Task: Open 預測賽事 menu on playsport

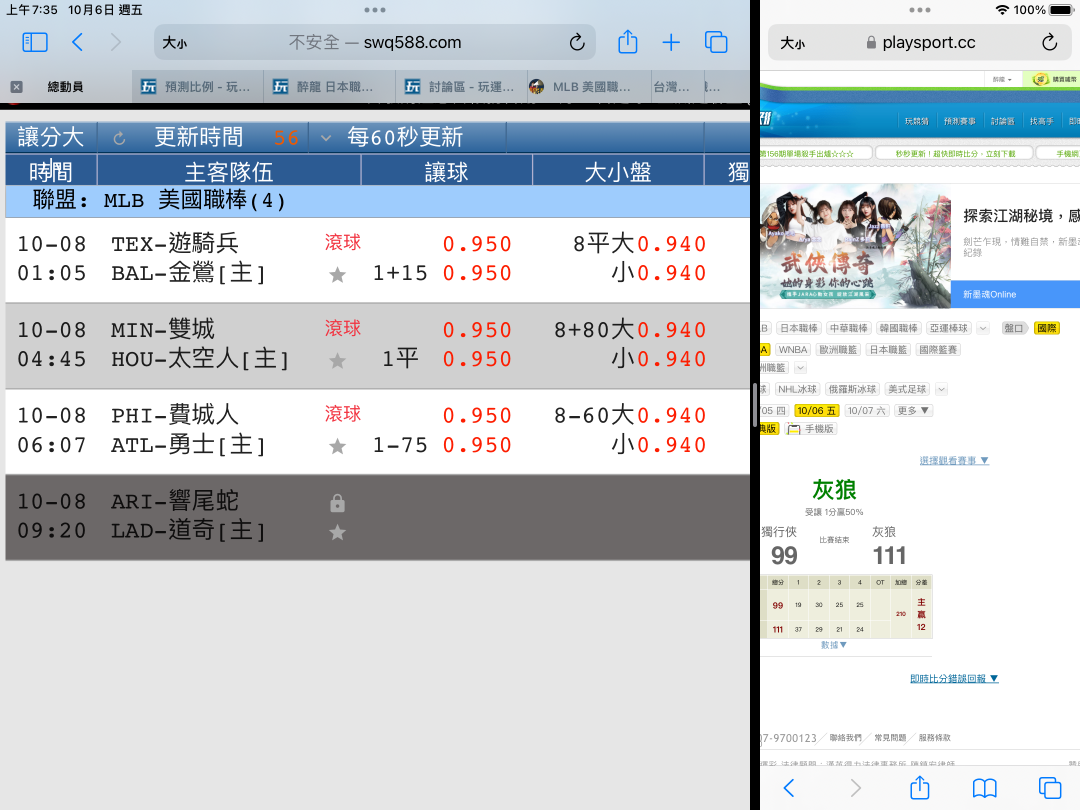Action: (959, 121)
